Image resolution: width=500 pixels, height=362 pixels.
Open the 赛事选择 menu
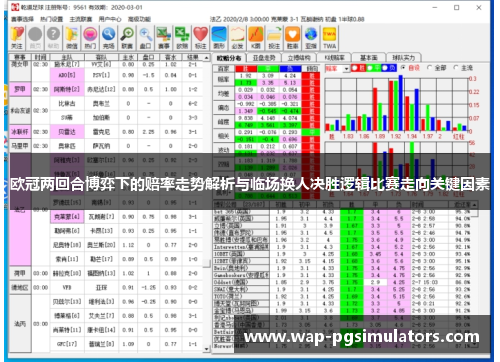pyautogui.click(x=22, y=19)
